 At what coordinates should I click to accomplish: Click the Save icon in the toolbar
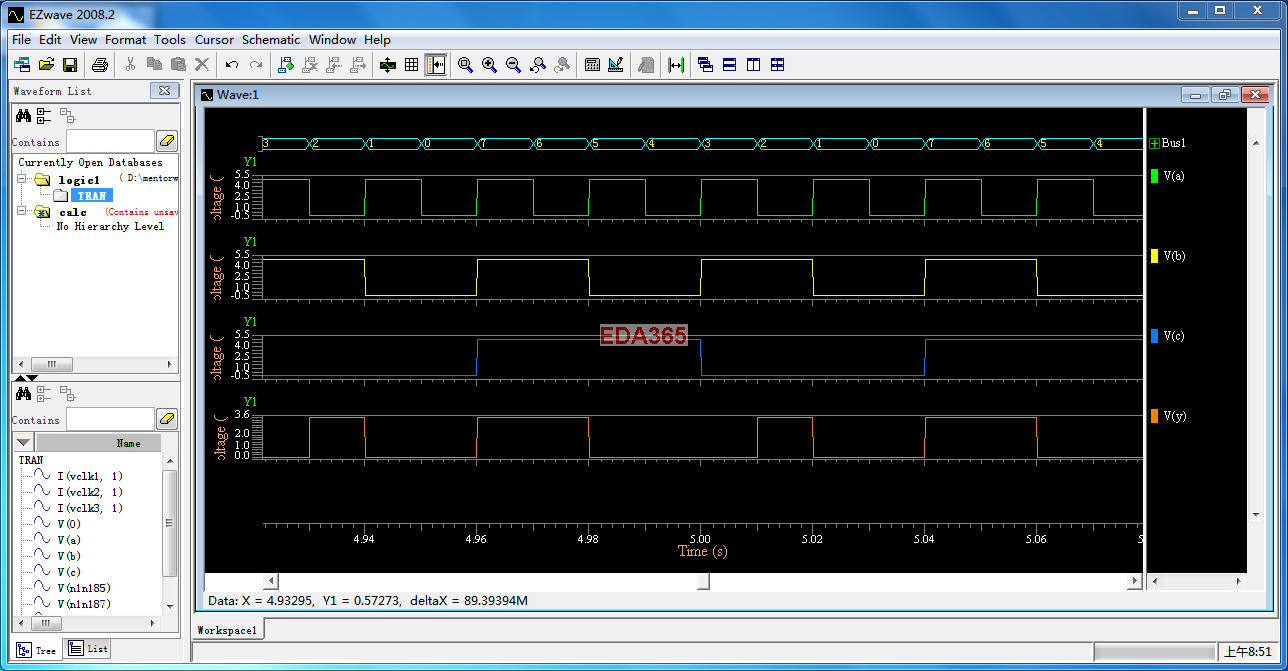(x=70, y=65)
